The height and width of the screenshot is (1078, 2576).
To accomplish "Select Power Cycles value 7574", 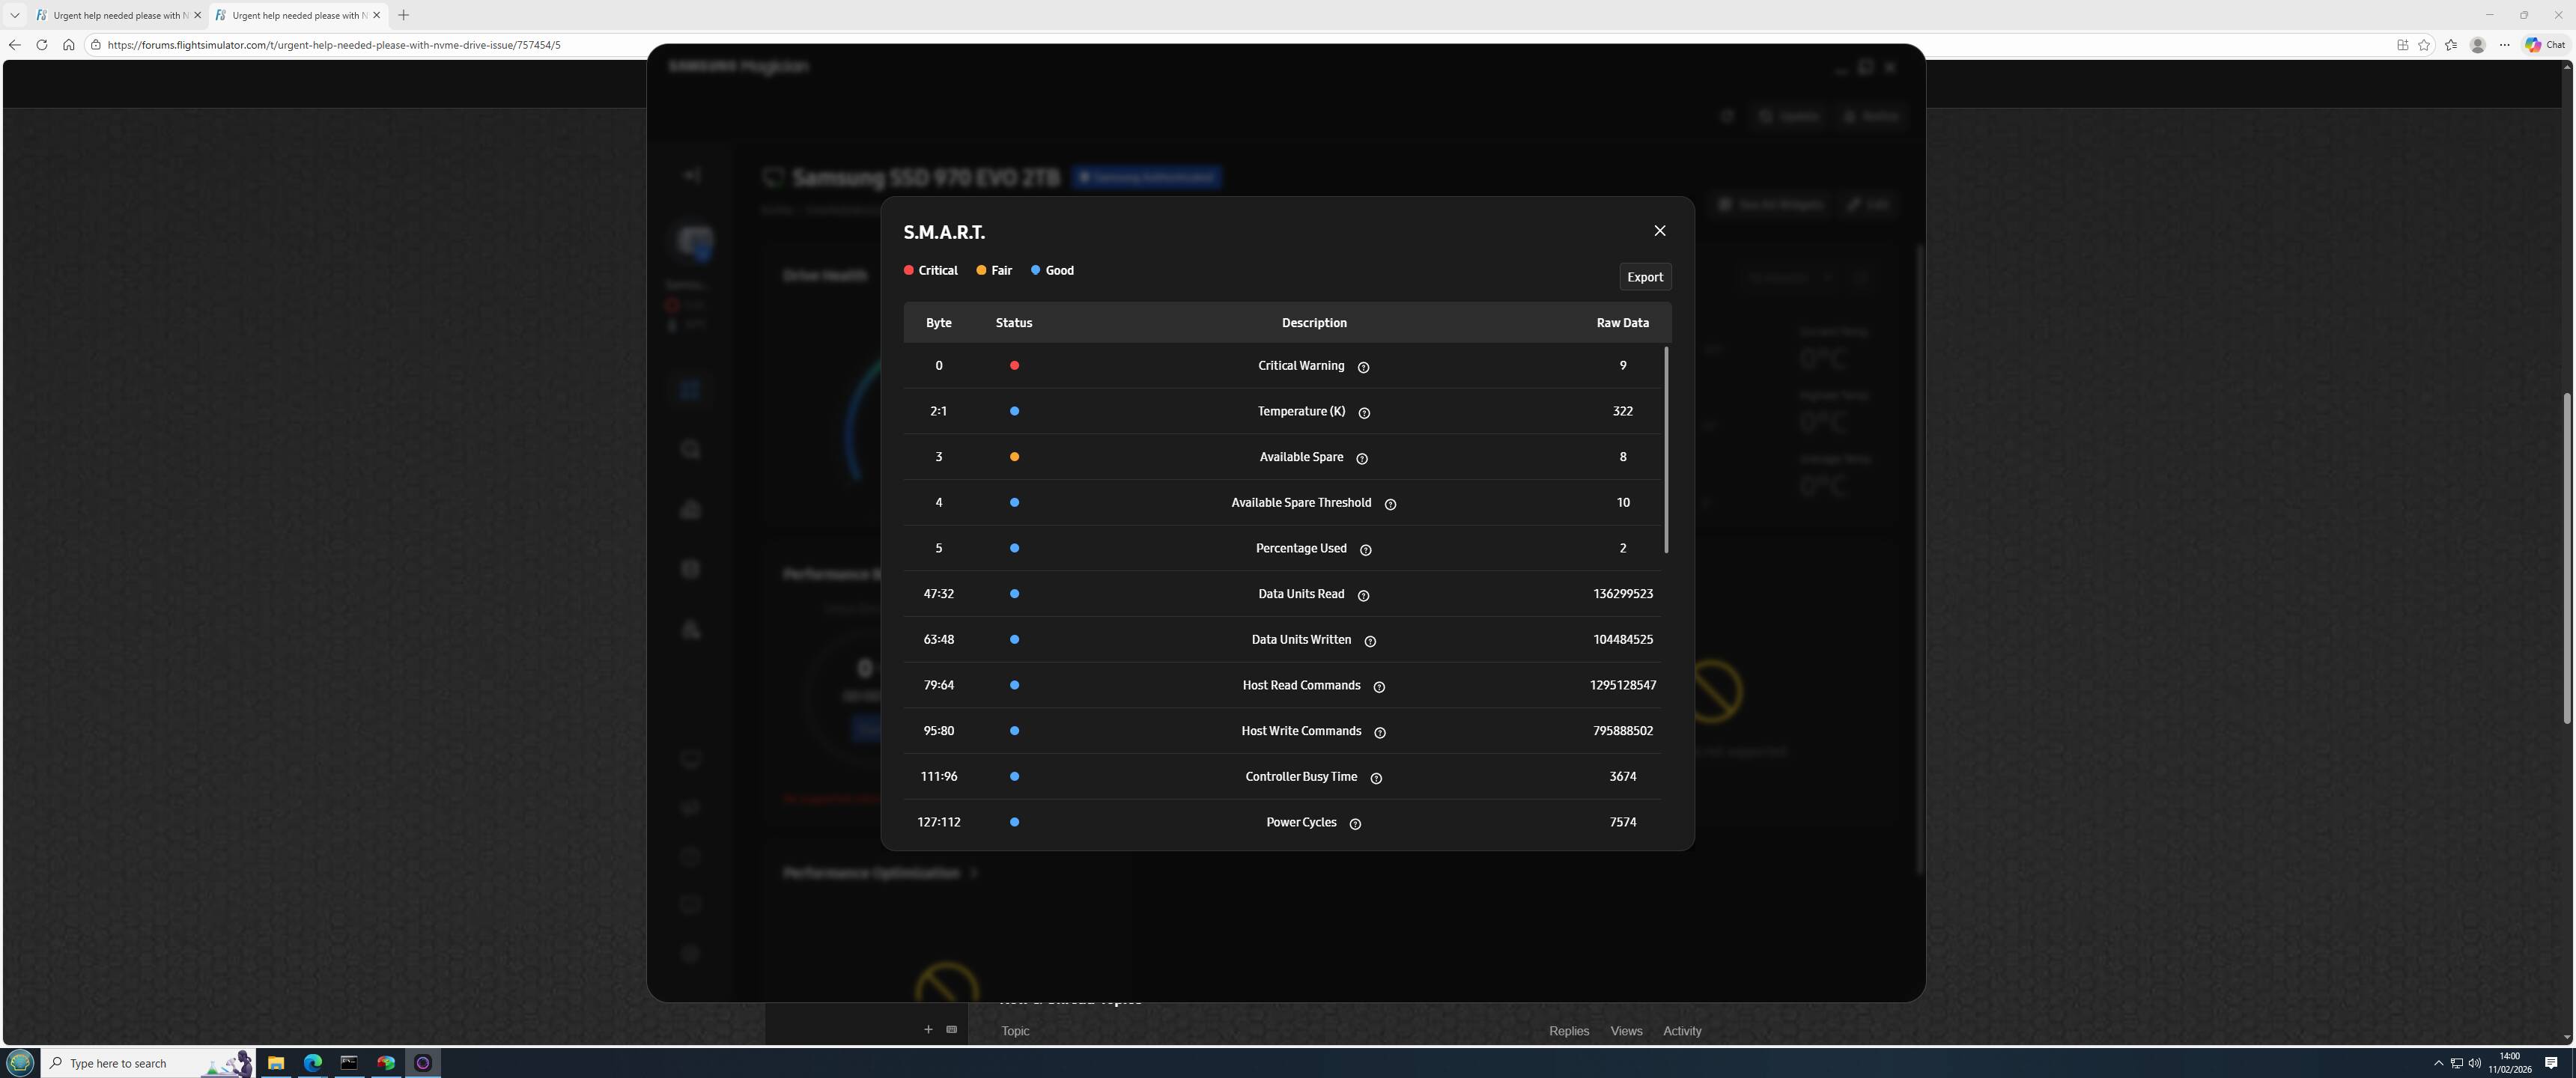I will coord(1623,822).
